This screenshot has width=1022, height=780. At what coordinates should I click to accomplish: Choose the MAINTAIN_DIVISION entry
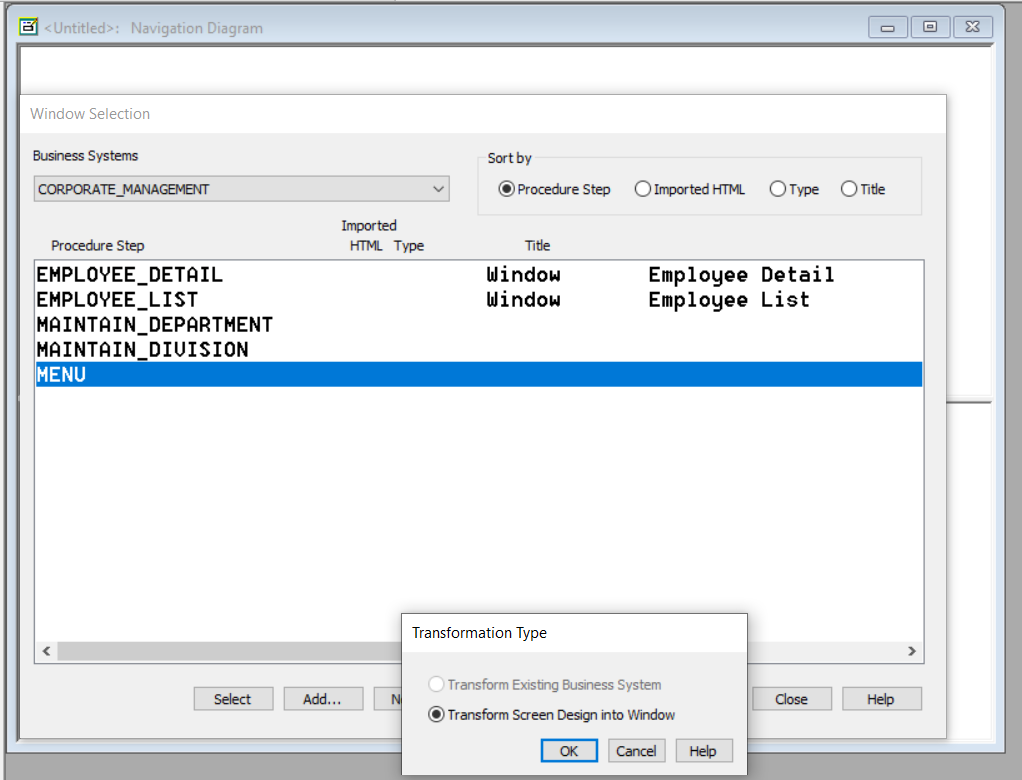point(142,350)
